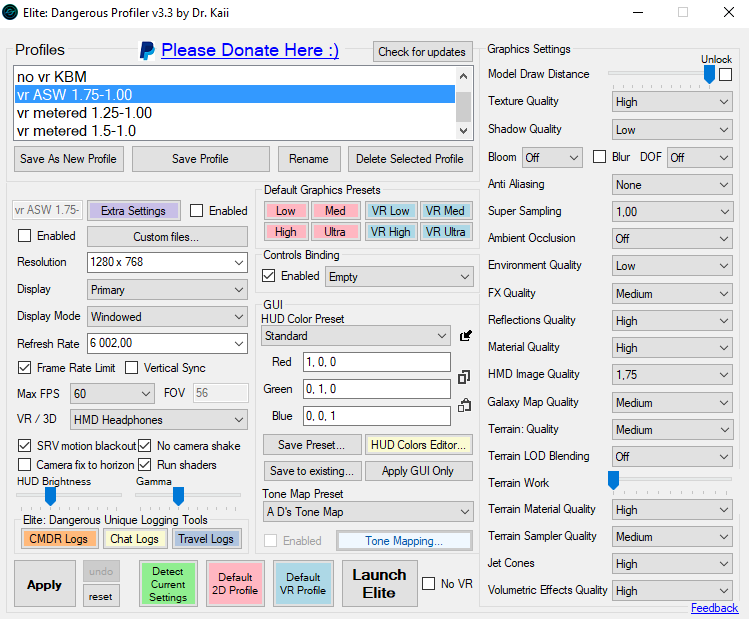
Task: Click Save As New Profile
Action: point(68,159)
